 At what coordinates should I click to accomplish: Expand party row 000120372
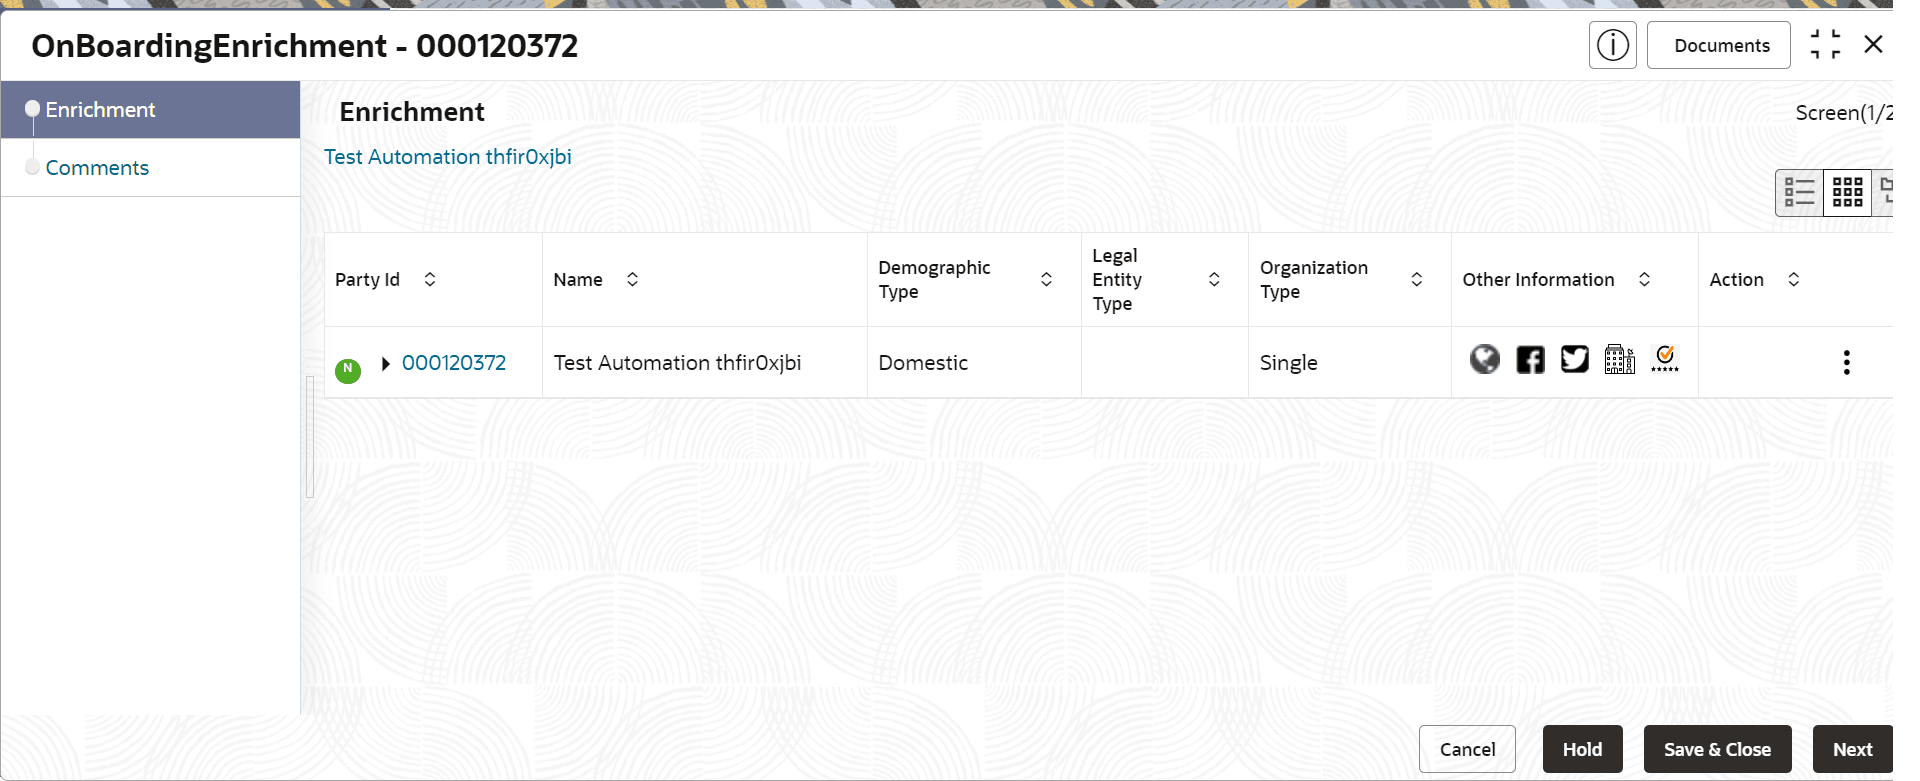click(x=385, y=364)
